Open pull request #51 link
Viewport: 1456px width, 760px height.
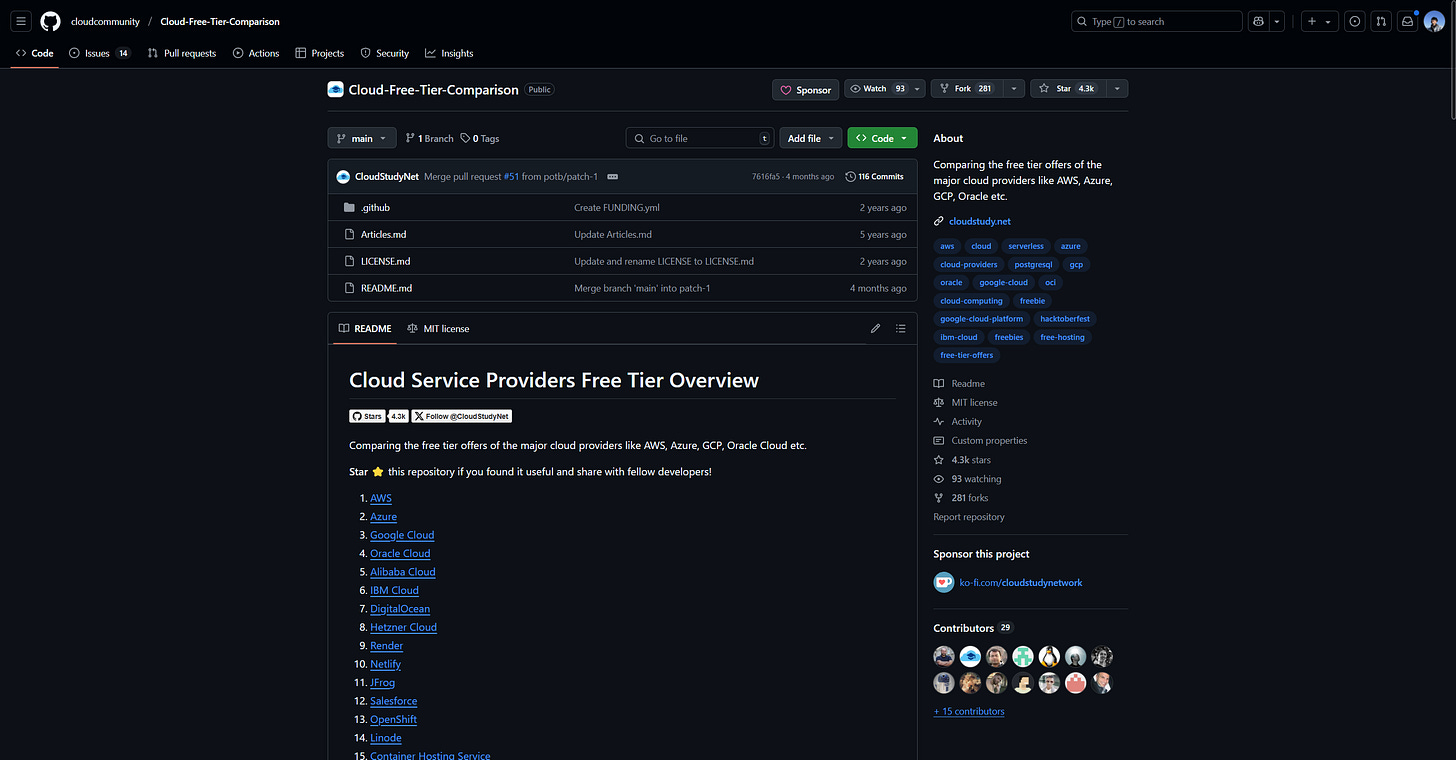click(511, 177)
